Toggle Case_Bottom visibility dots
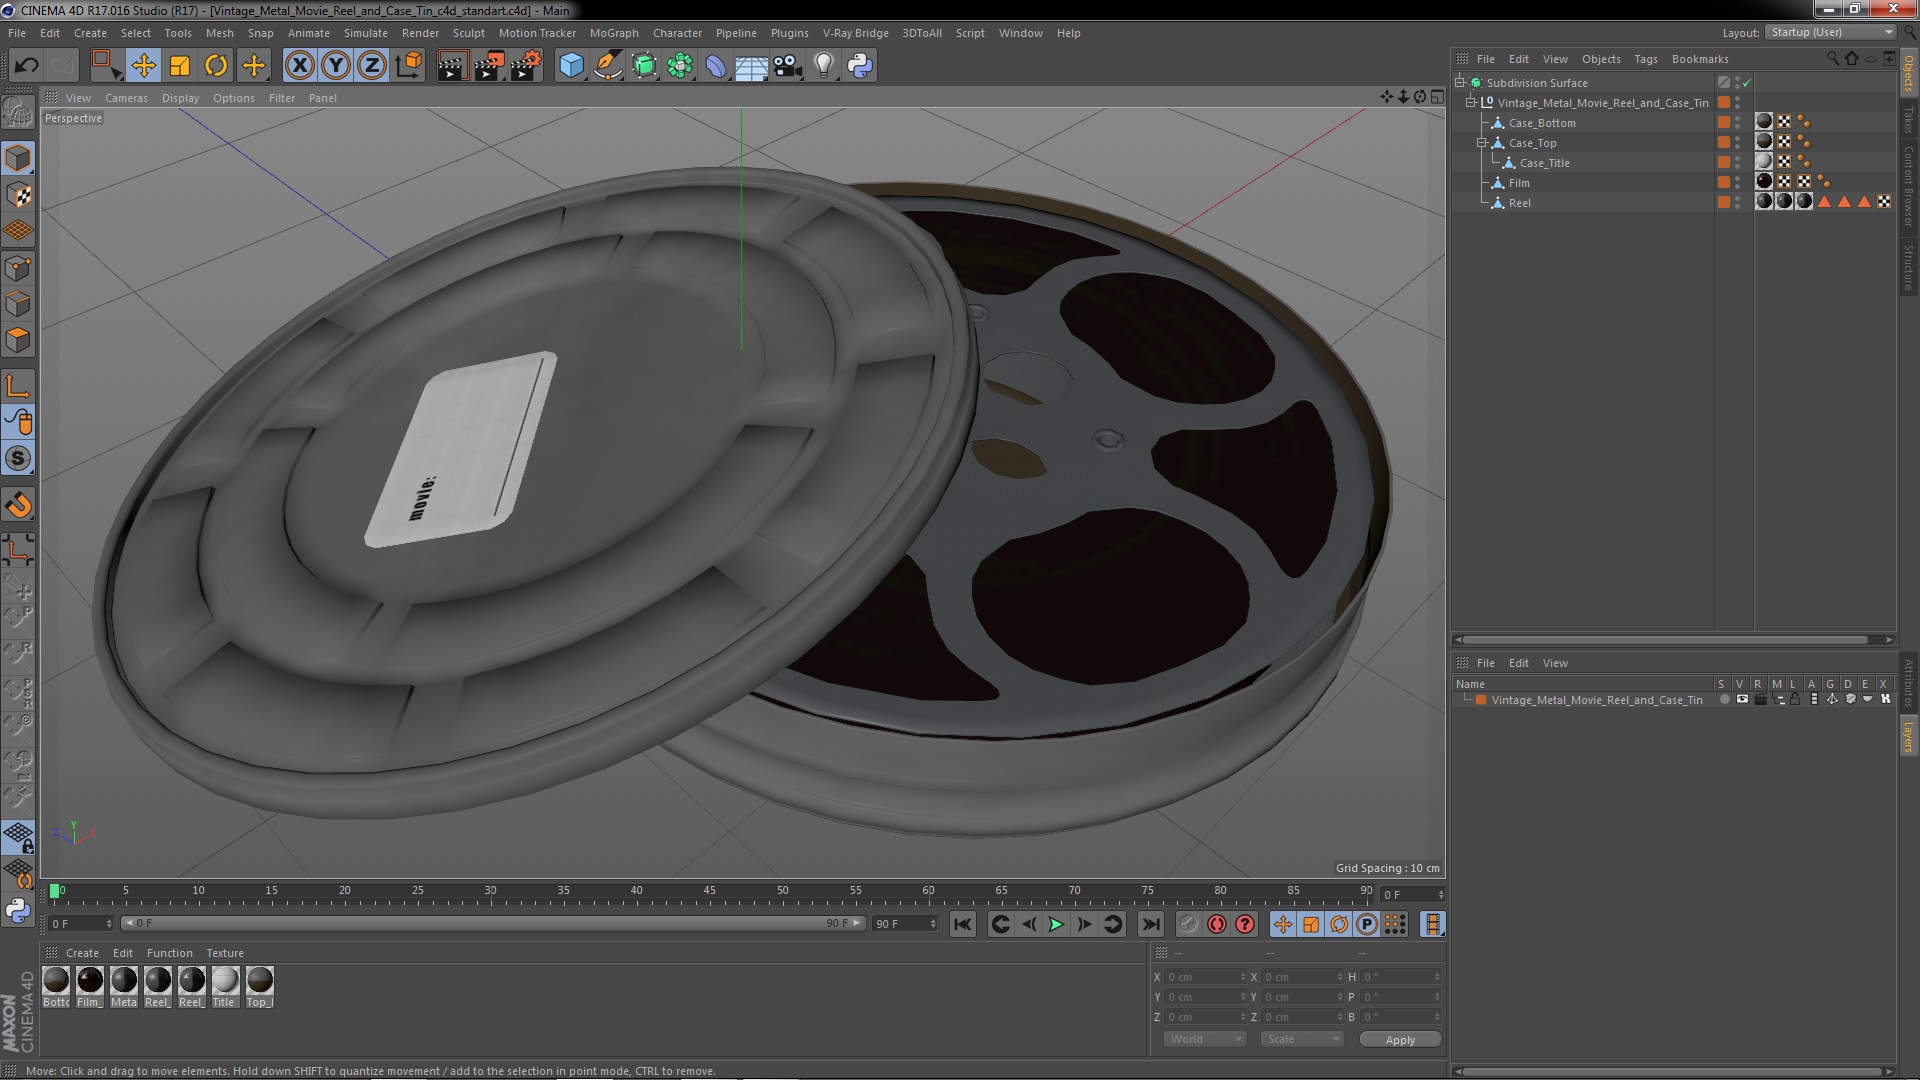The height and width of the screenshot is (1080, 1920). [x=1738, y=123]
